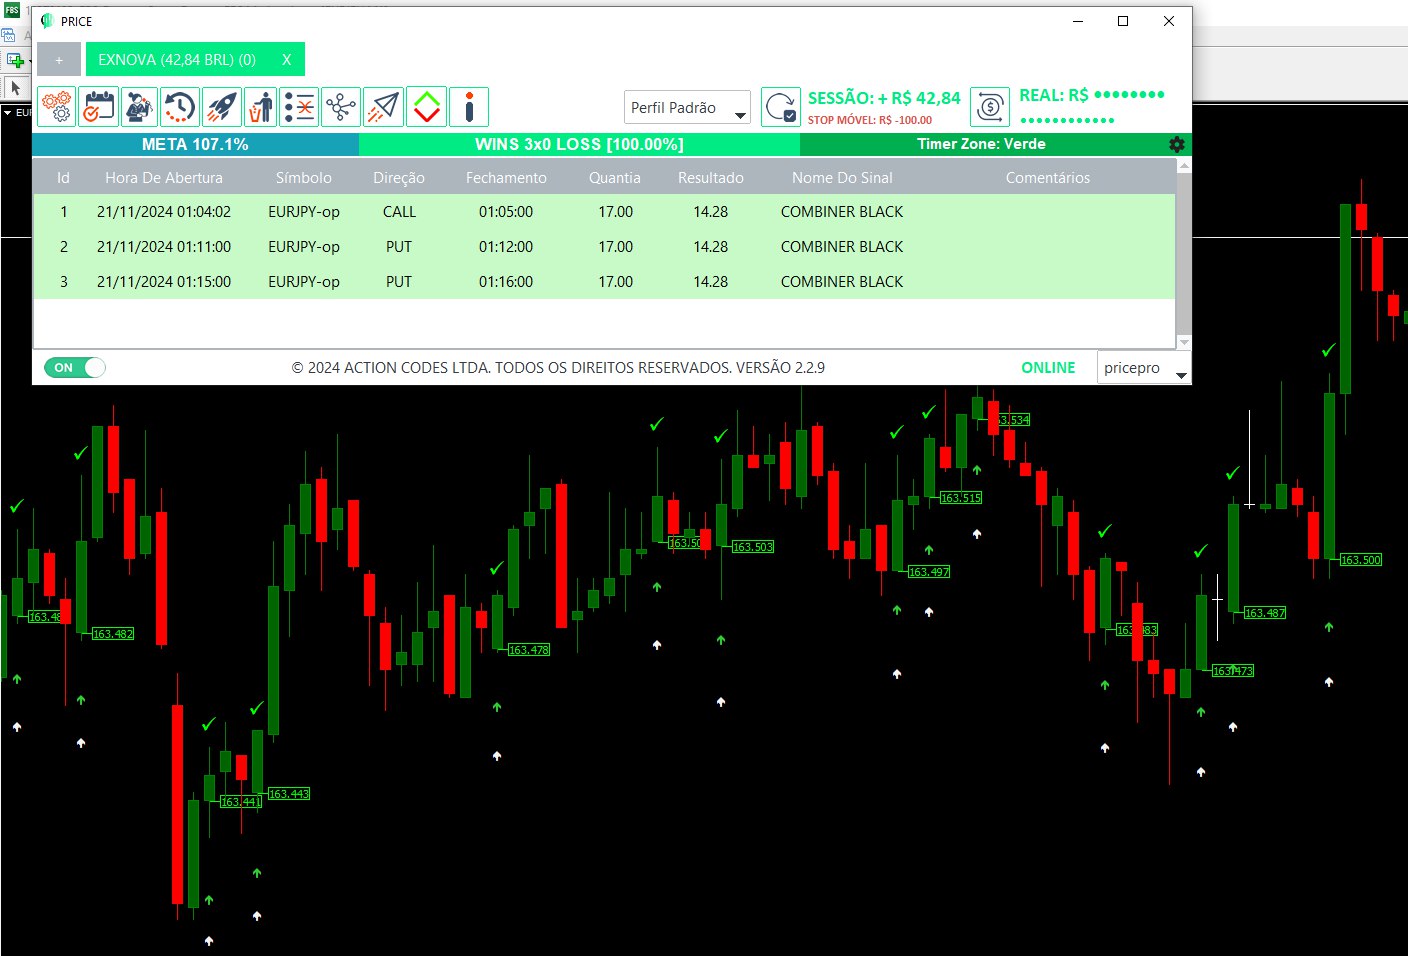
Task: Click the paper plane send icon
Action: [383, 107]
